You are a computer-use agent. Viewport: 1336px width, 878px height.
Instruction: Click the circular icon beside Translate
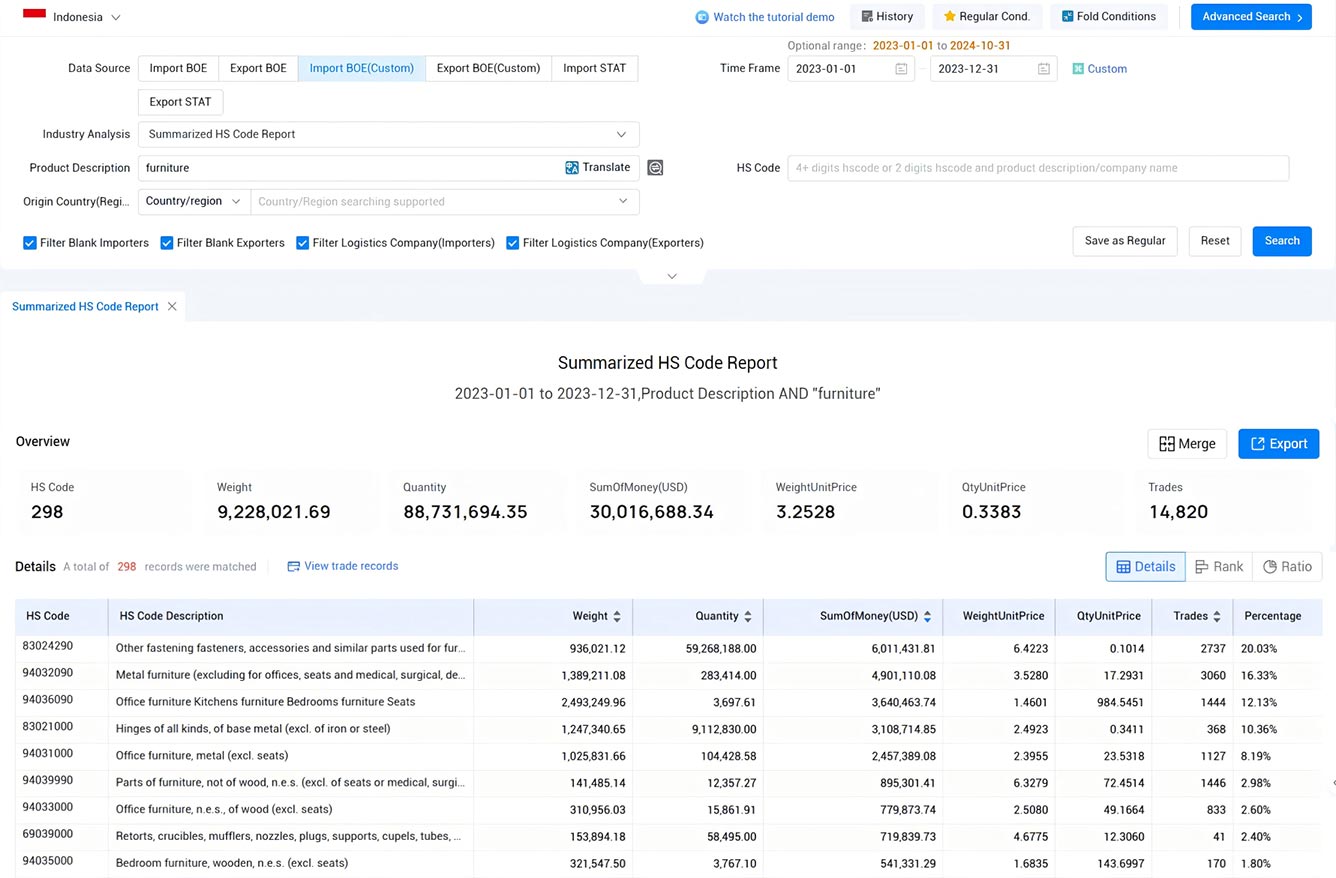coord(655,168)
